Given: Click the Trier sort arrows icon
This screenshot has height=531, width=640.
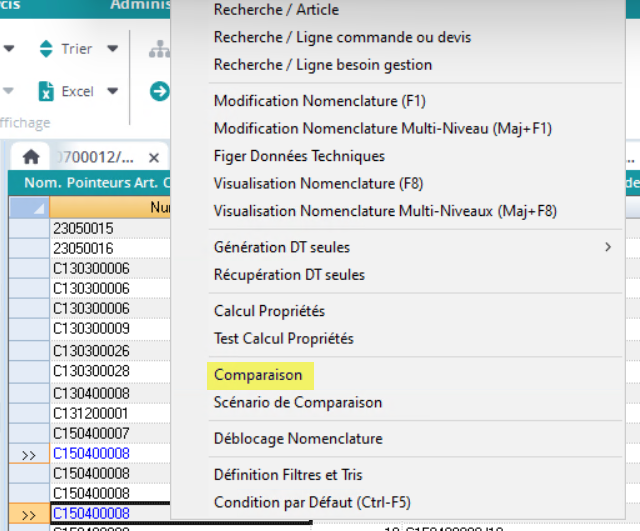Looking at the screenshot, I should click(46, 49).
